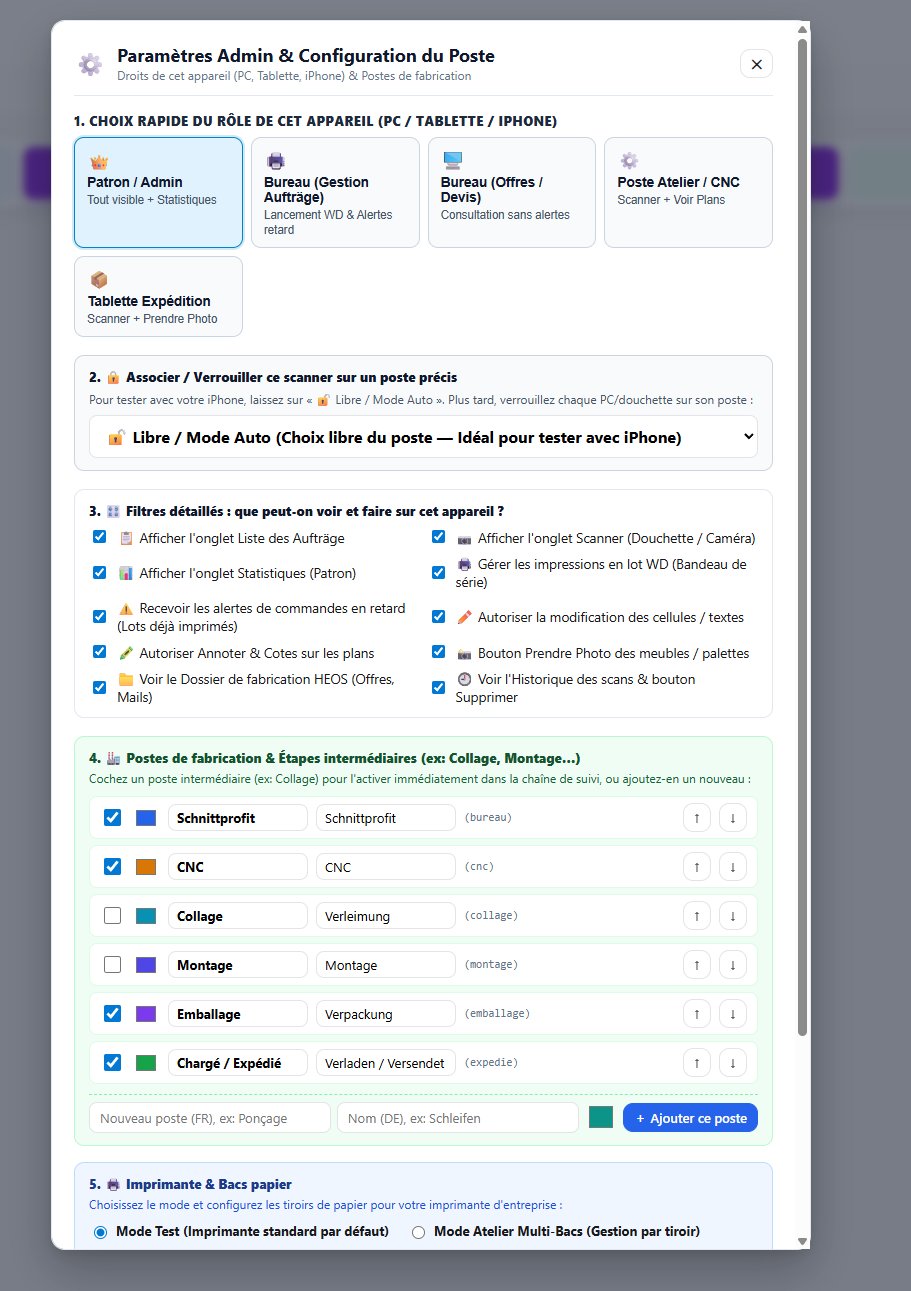Open the Montage post color swatch
911x1291 pixels.
pyautogui.click(x=146, y=965)
